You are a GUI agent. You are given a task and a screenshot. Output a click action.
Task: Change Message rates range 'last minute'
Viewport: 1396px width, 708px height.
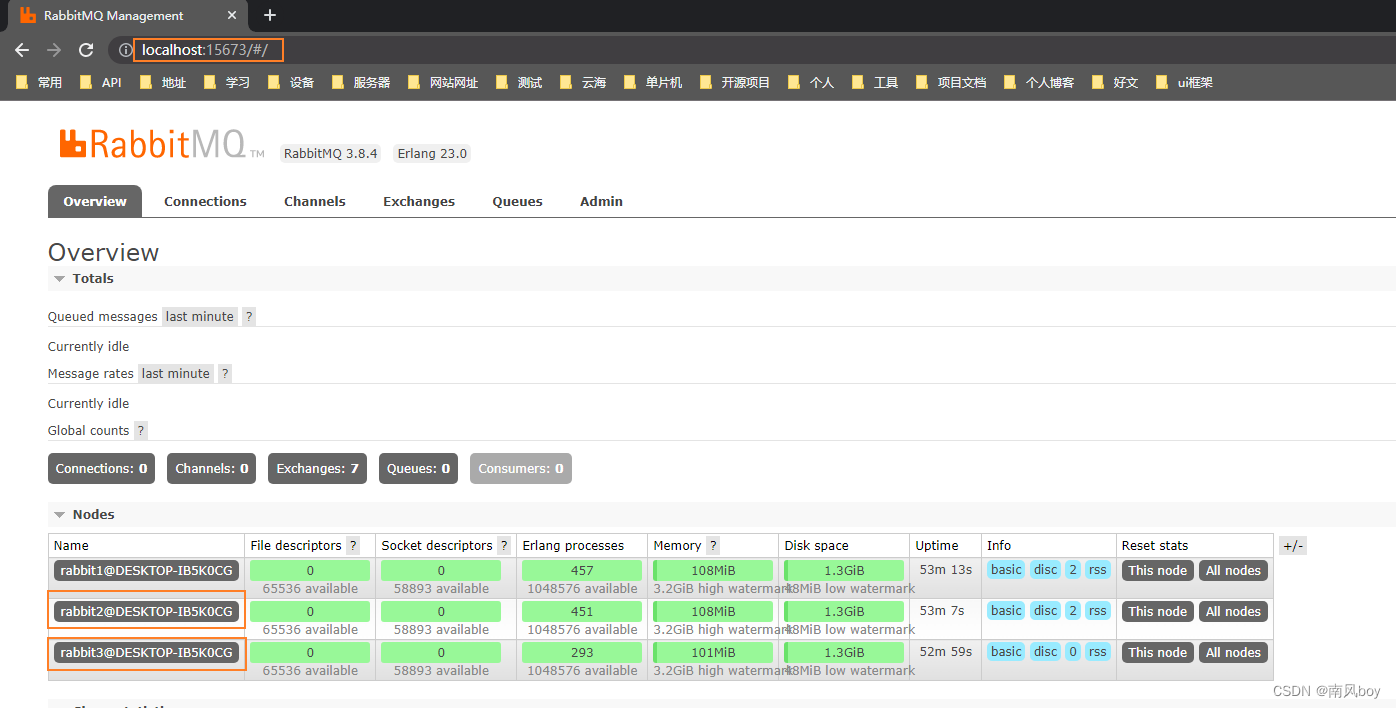tap(176, 373)
